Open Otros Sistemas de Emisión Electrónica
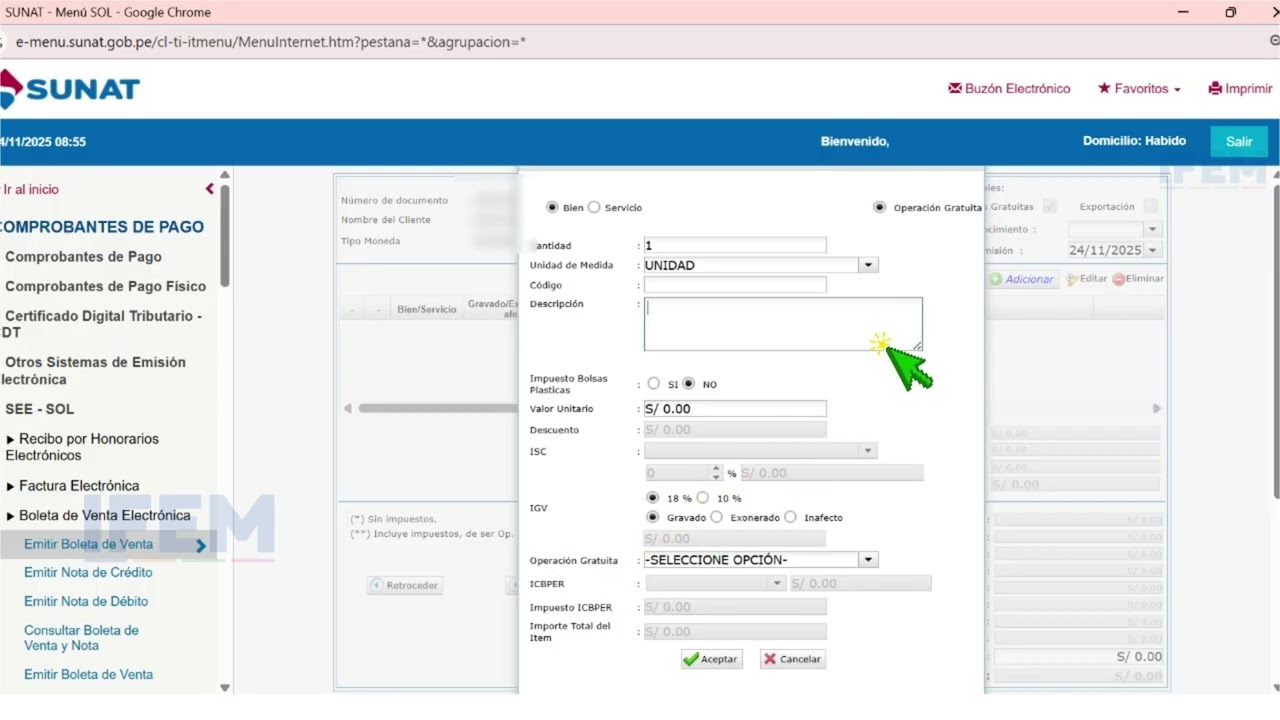 (94, 371)
